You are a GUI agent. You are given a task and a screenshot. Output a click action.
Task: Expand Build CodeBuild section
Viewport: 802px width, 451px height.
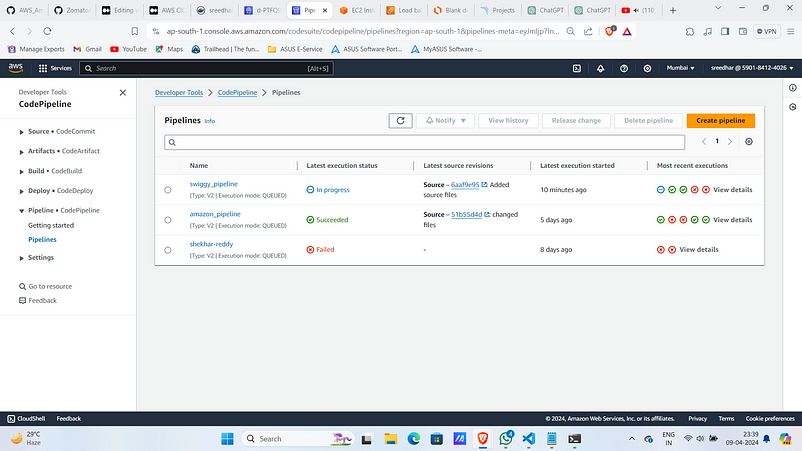coord(21,171)
